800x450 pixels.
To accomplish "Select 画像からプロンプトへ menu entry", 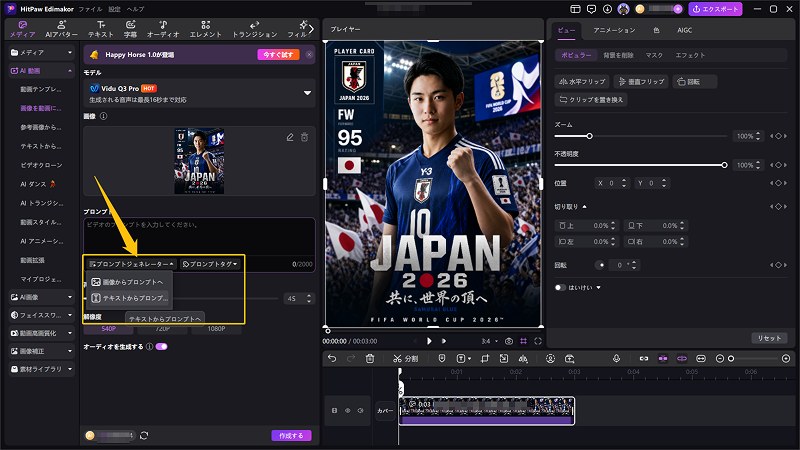I will [x=130, y=282].
